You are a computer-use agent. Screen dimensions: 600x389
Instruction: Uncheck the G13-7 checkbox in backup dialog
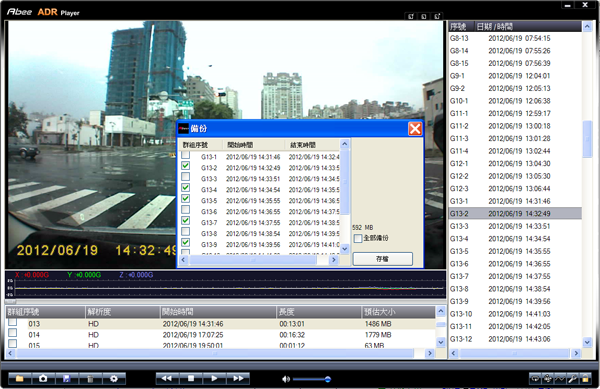click(x=186, y=220)
